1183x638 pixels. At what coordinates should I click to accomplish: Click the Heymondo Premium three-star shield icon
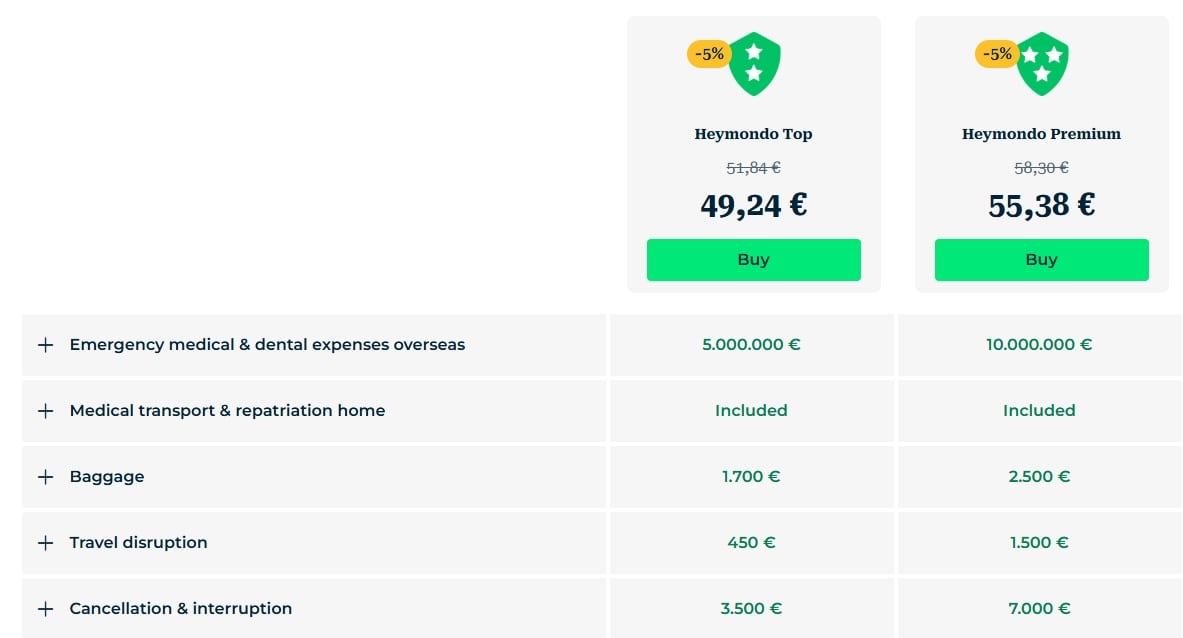(1042, 63)
